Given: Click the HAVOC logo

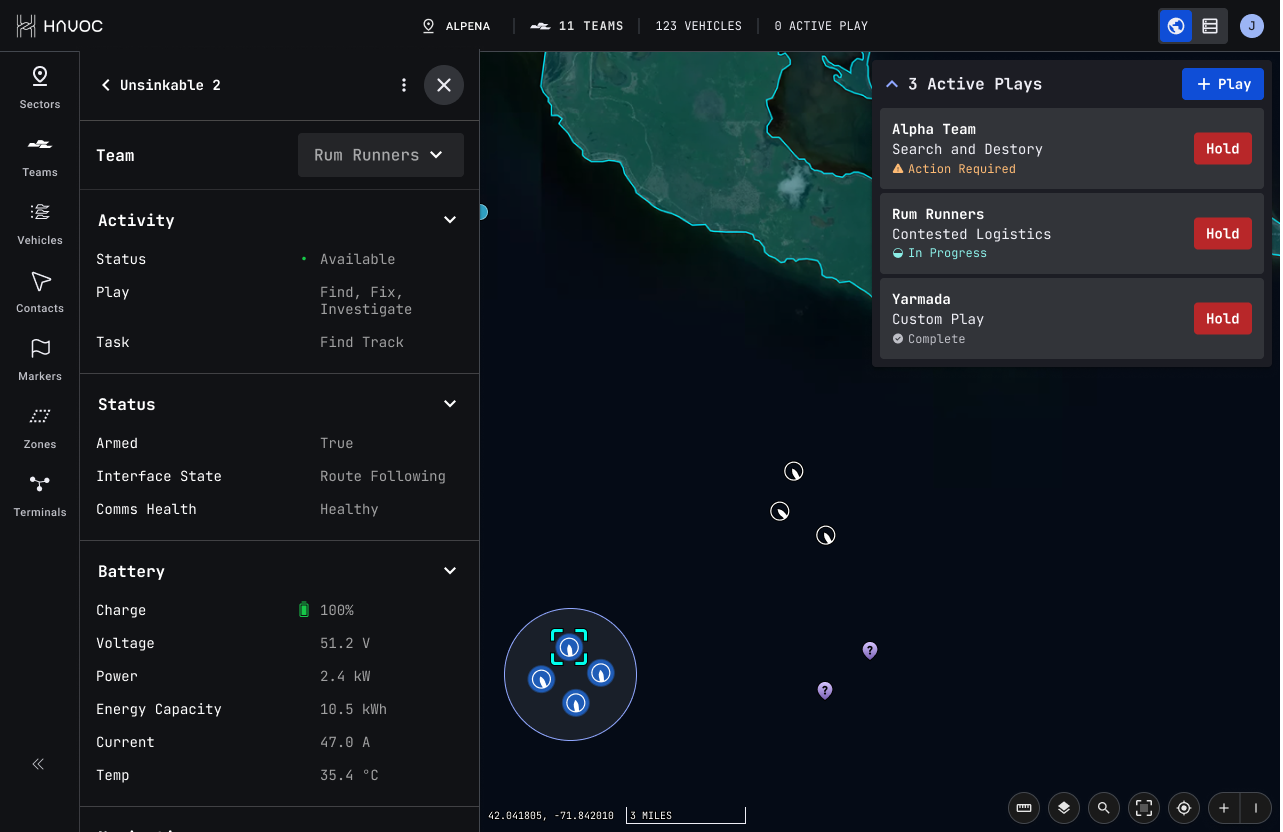Looking at the screenshot, I should 60,26.
